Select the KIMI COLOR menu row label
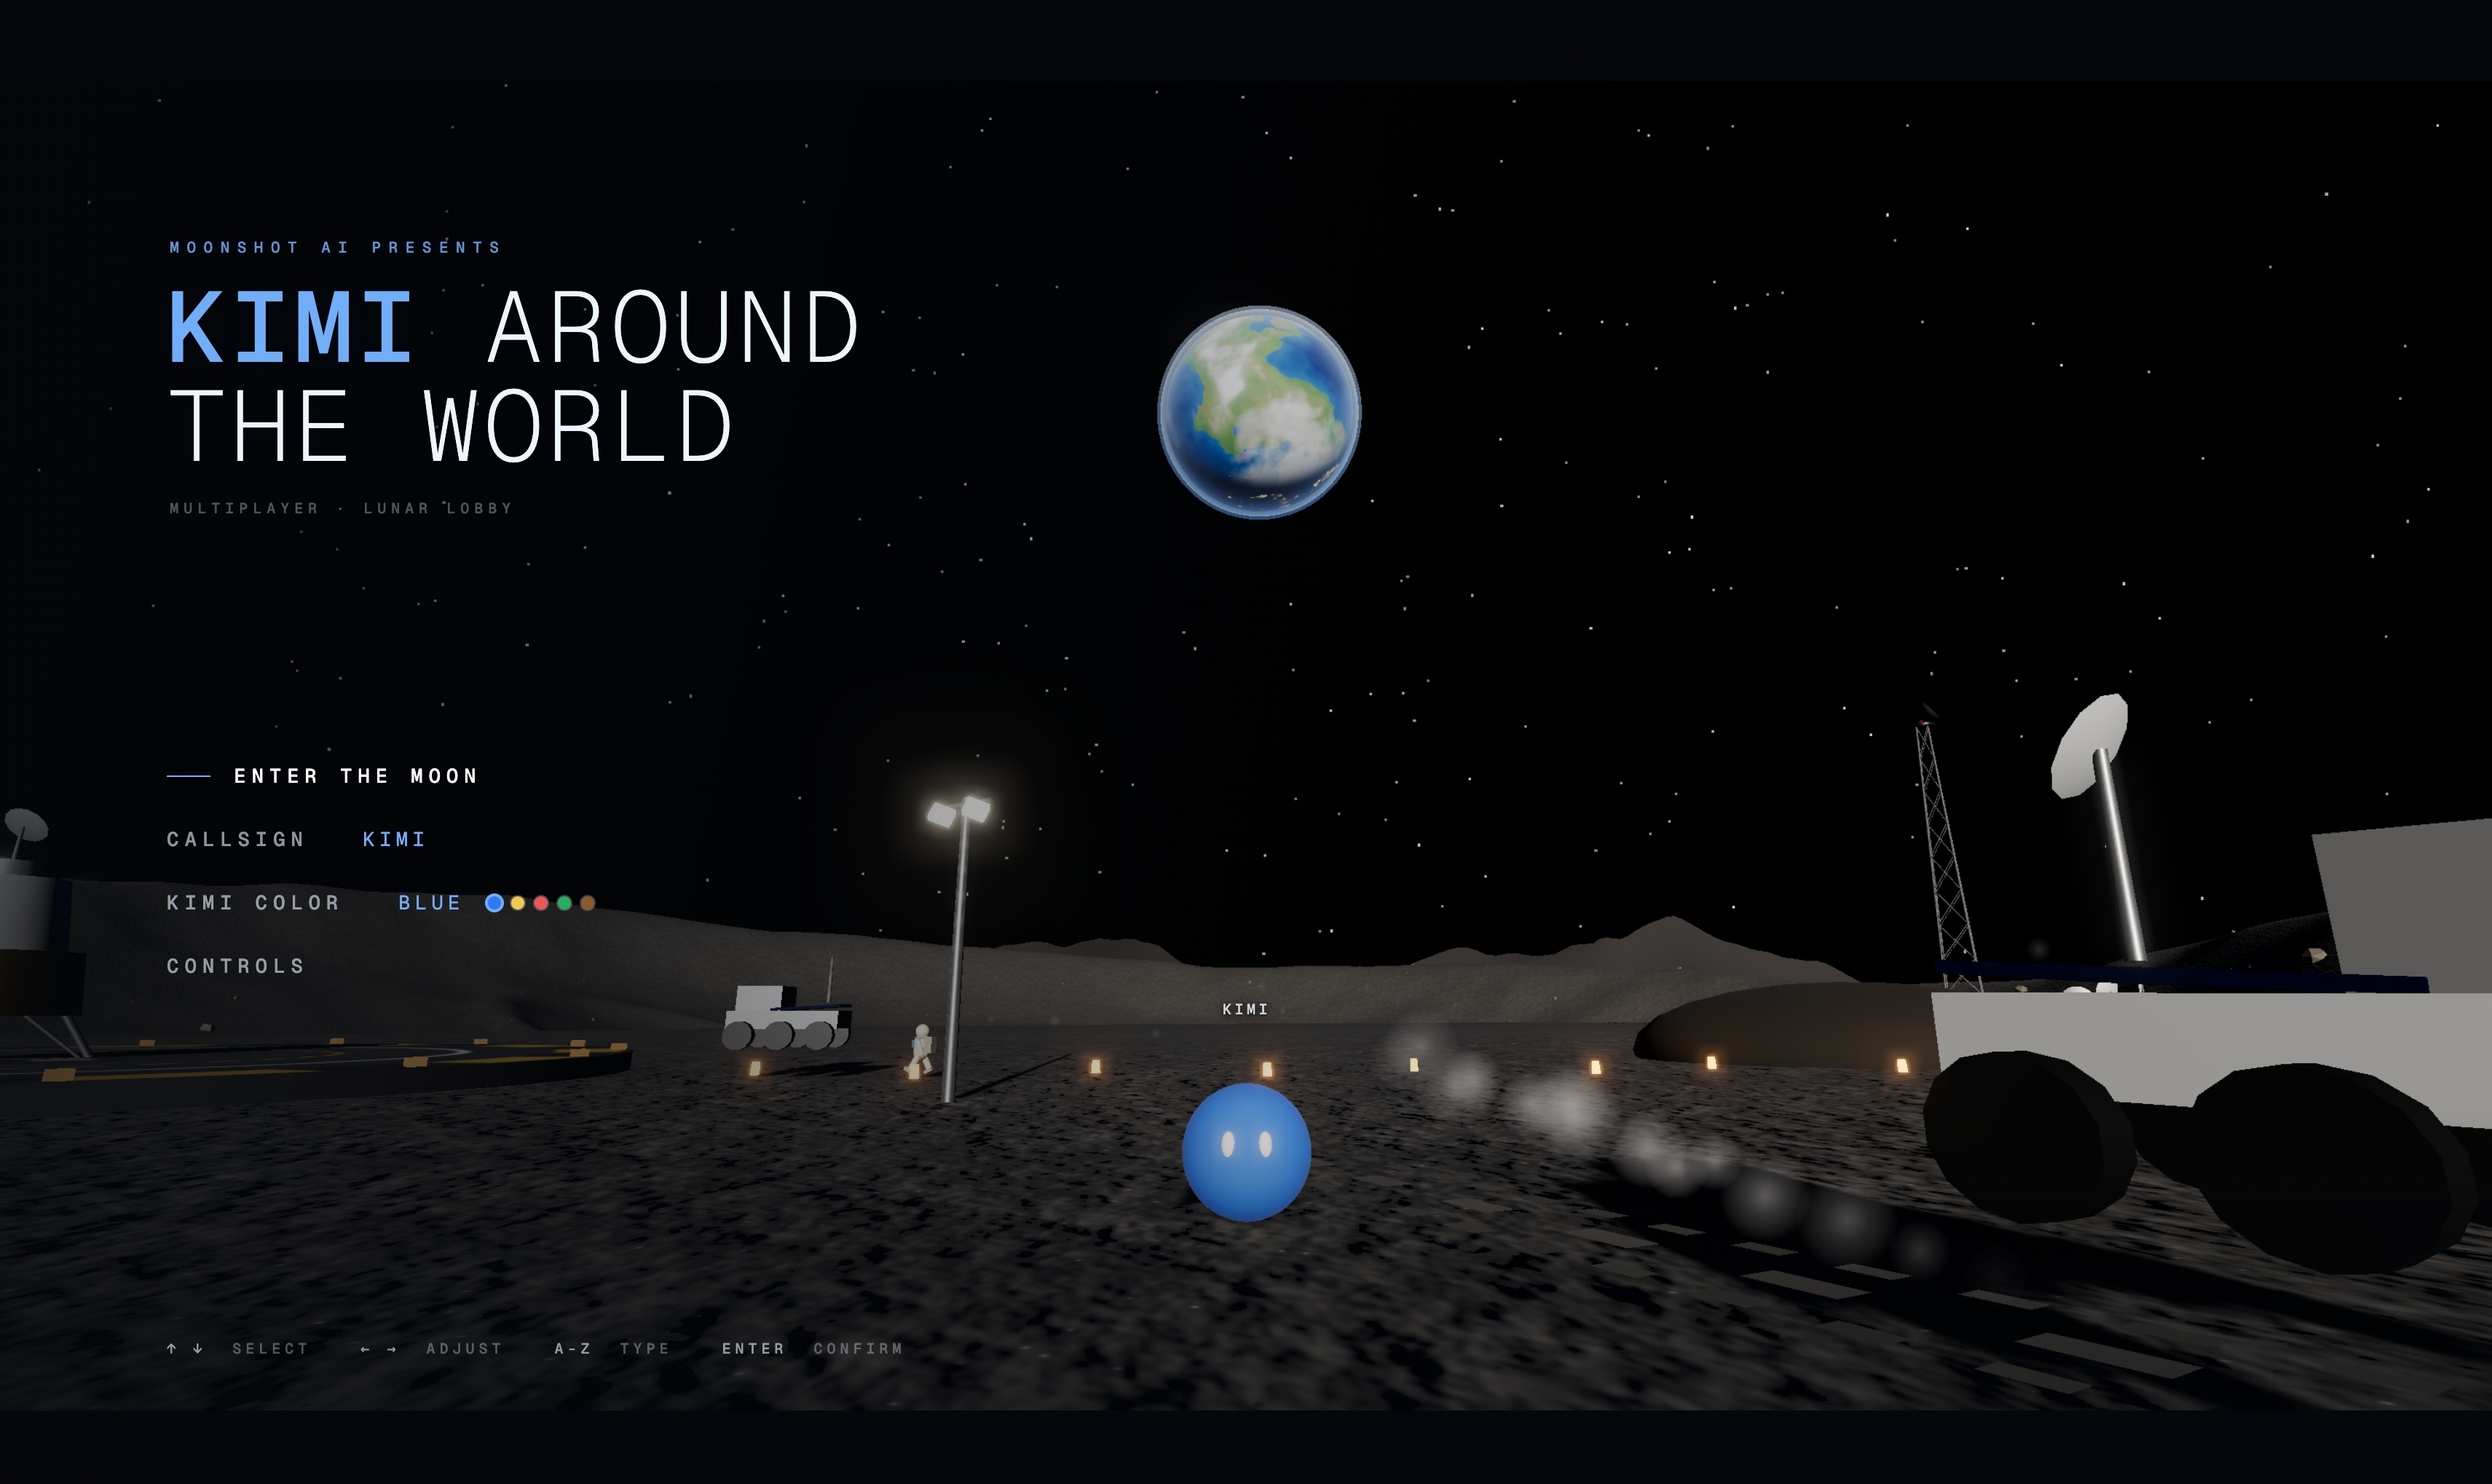This screenshot has width=2492, height=1484. pos(253,903)
